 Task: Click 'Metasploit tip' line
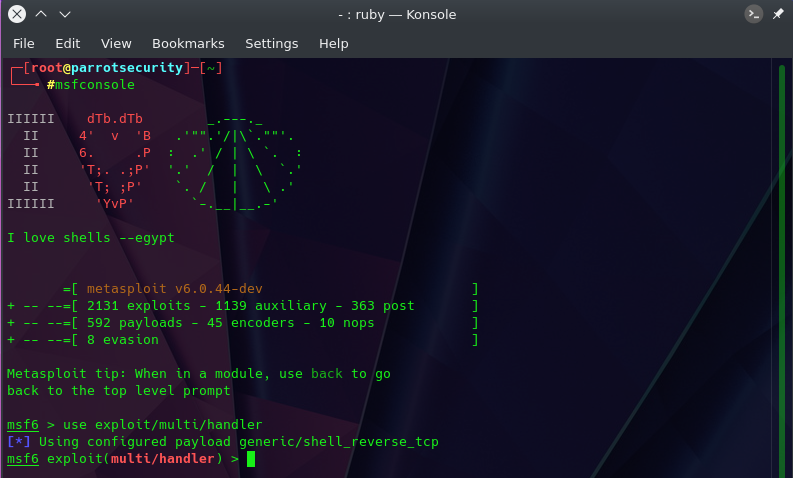click(x=199, y=374)
